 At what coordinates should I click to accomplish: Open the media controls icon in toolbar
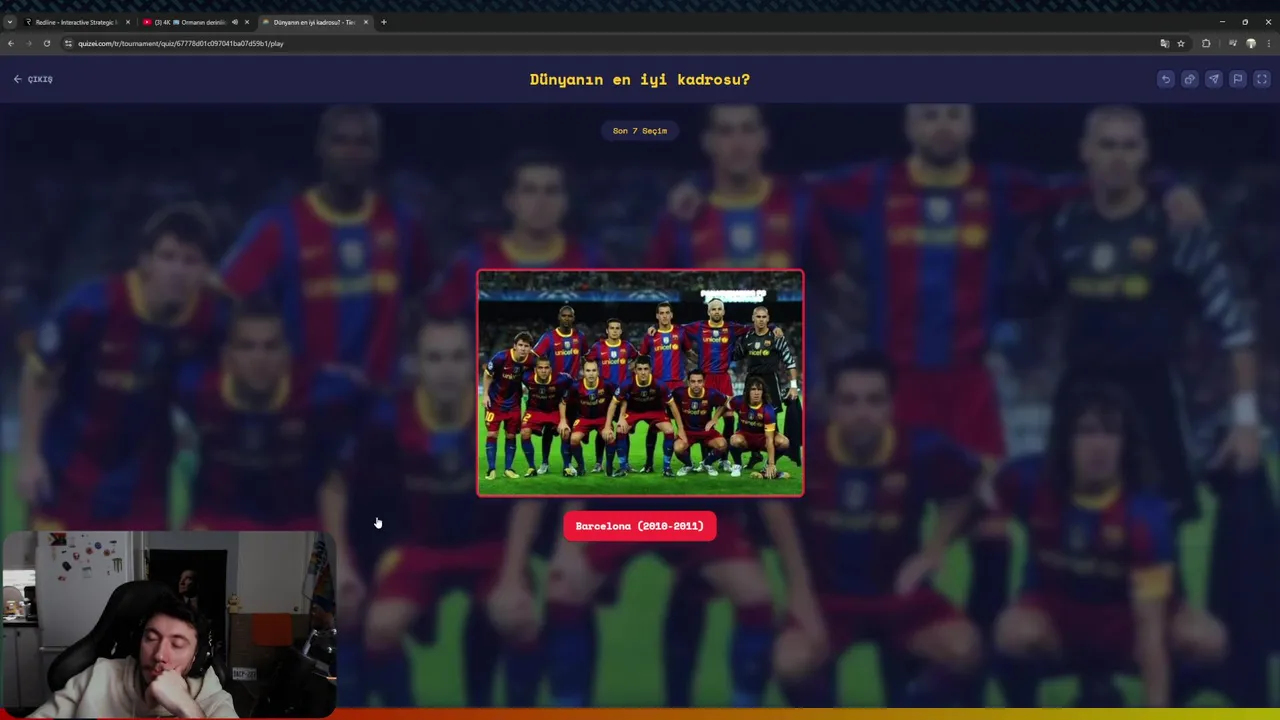tap(1232, 43)
